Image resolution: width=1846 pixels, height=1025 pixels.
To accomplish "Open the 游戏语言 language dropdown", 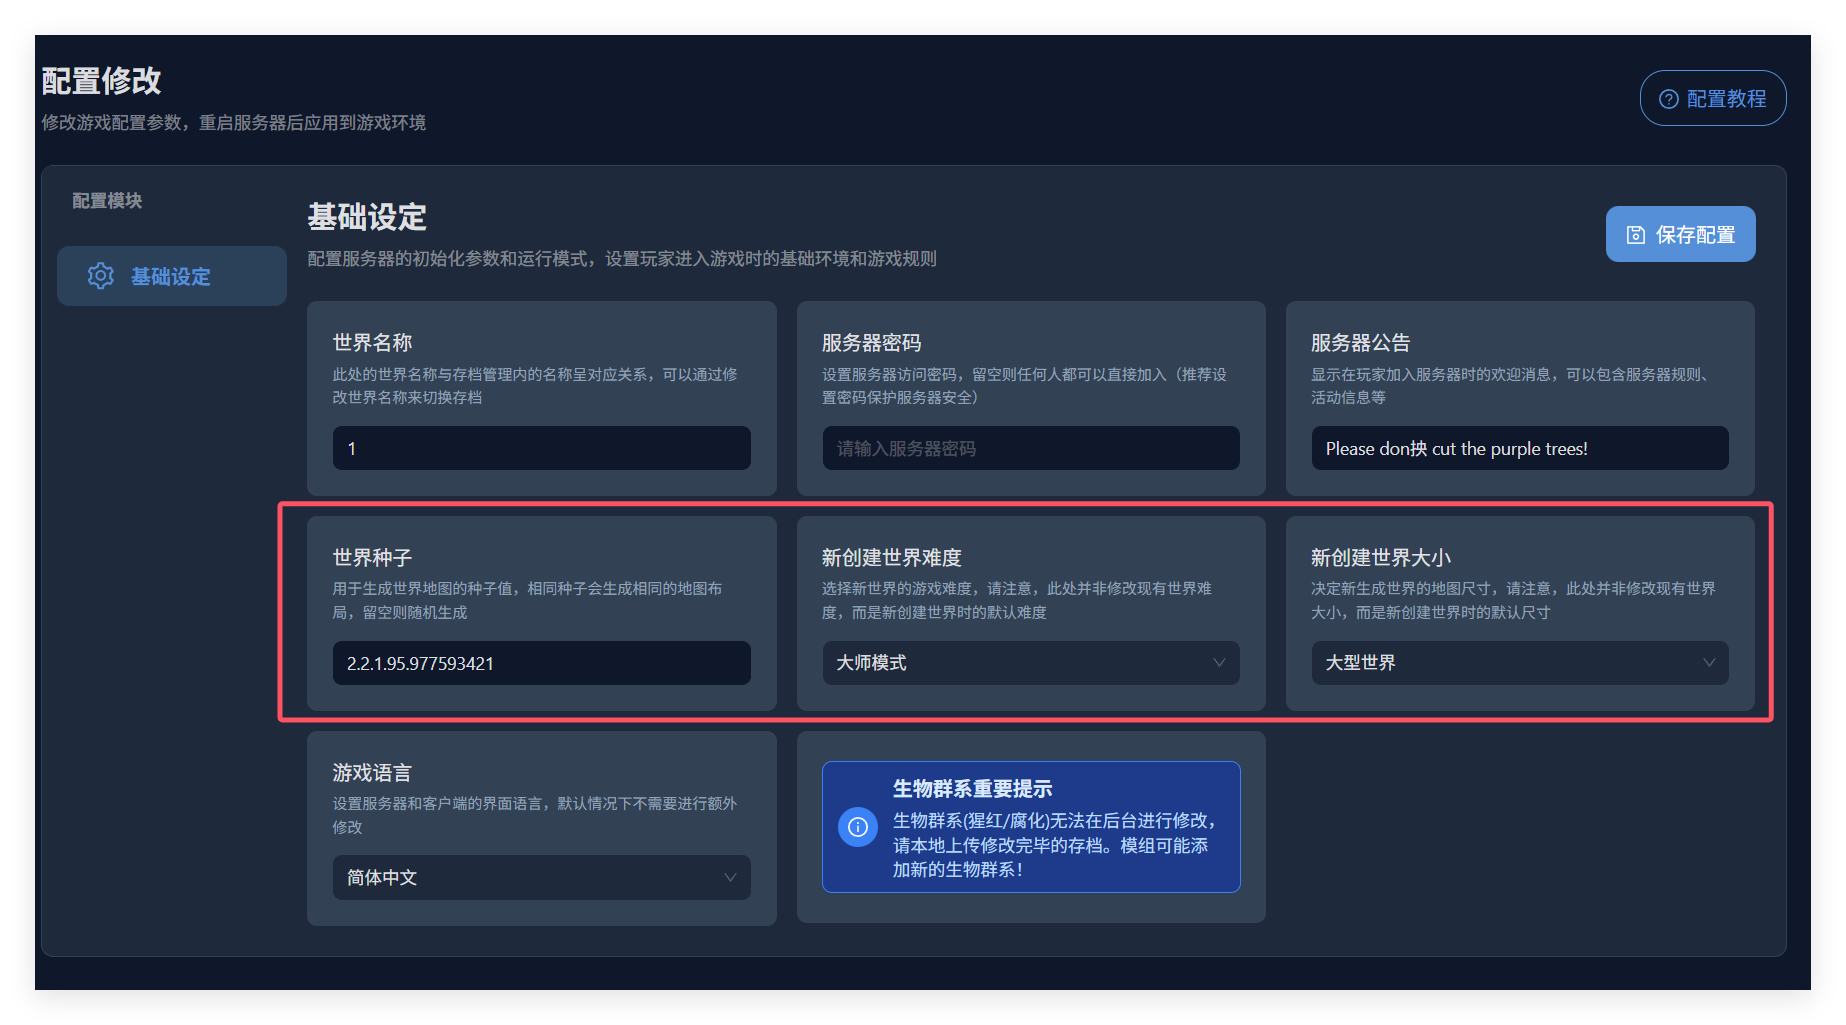I will click(x=540, y=877).
